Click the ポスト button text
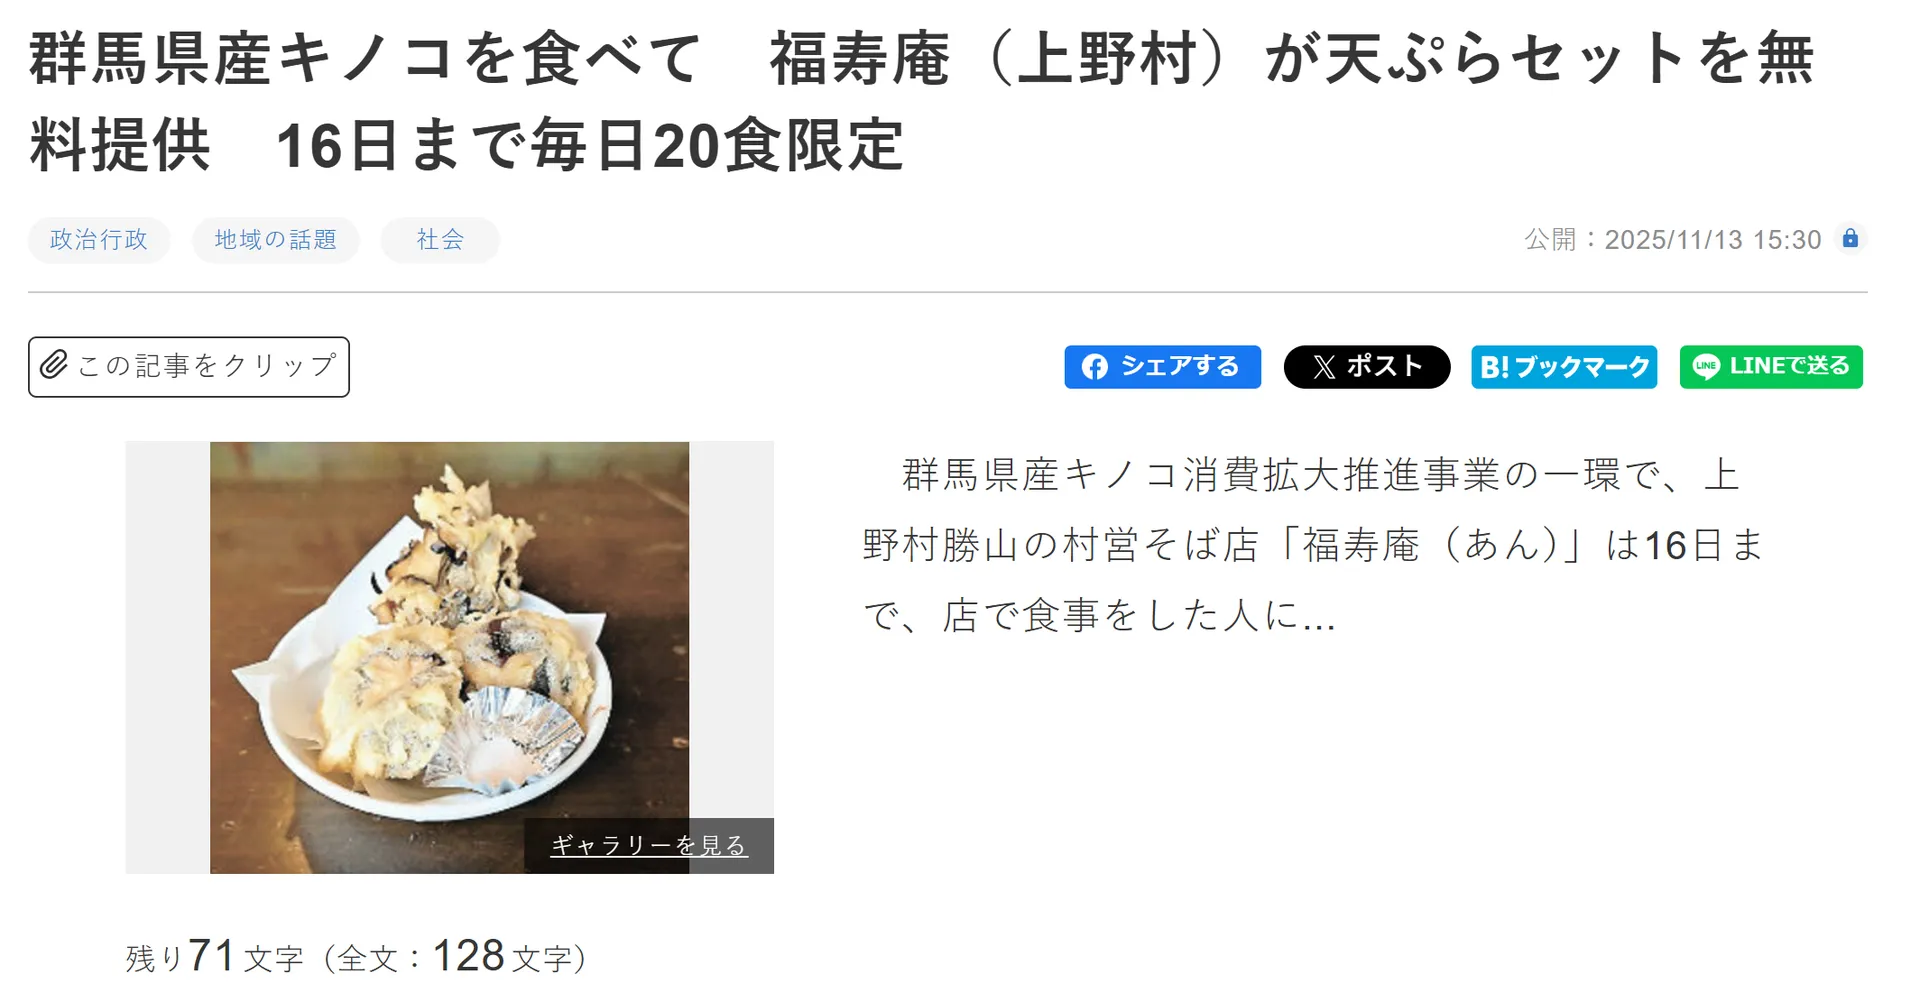 (1384, 366)
